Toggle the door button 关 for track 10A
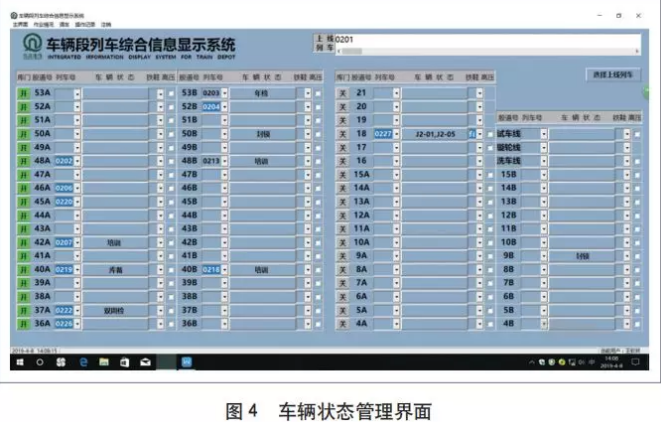The width and height of the screenshot is (661, 422). pos(343,242)
